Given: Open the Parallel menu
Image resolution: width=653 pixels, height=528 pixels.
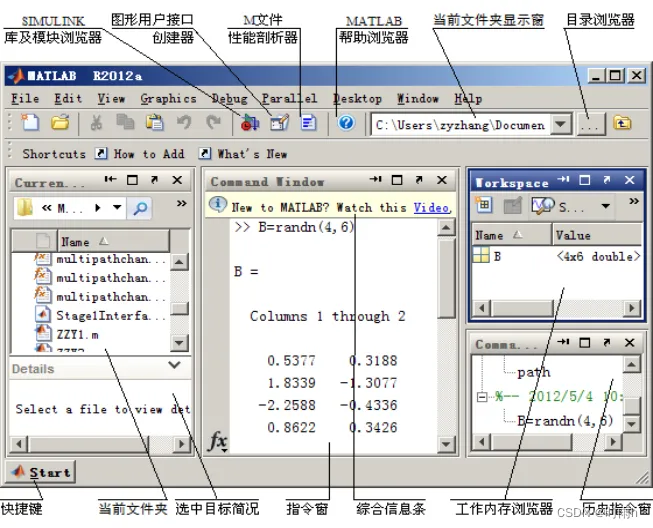Looking at the screenshot, I should pyautogui.click(x=289, y=99).
